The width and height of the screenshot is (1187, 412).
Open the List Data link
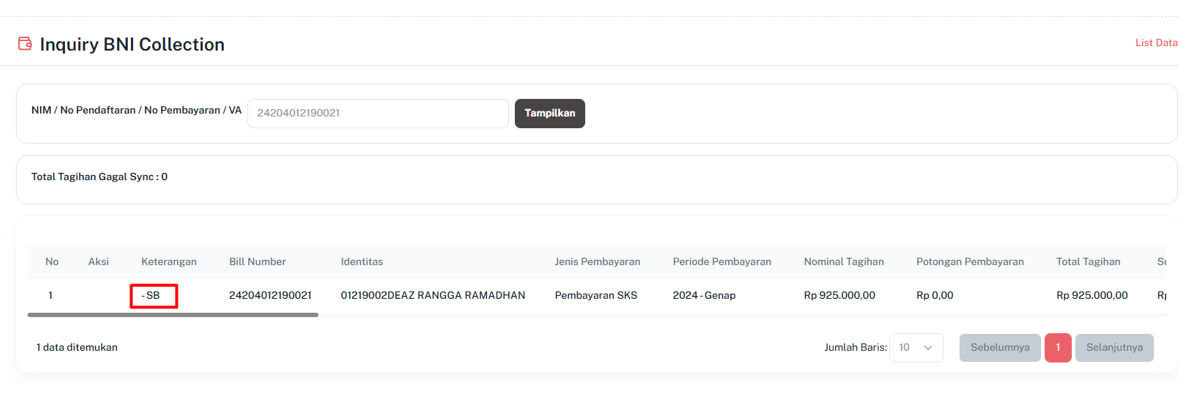coord(1156,43)
